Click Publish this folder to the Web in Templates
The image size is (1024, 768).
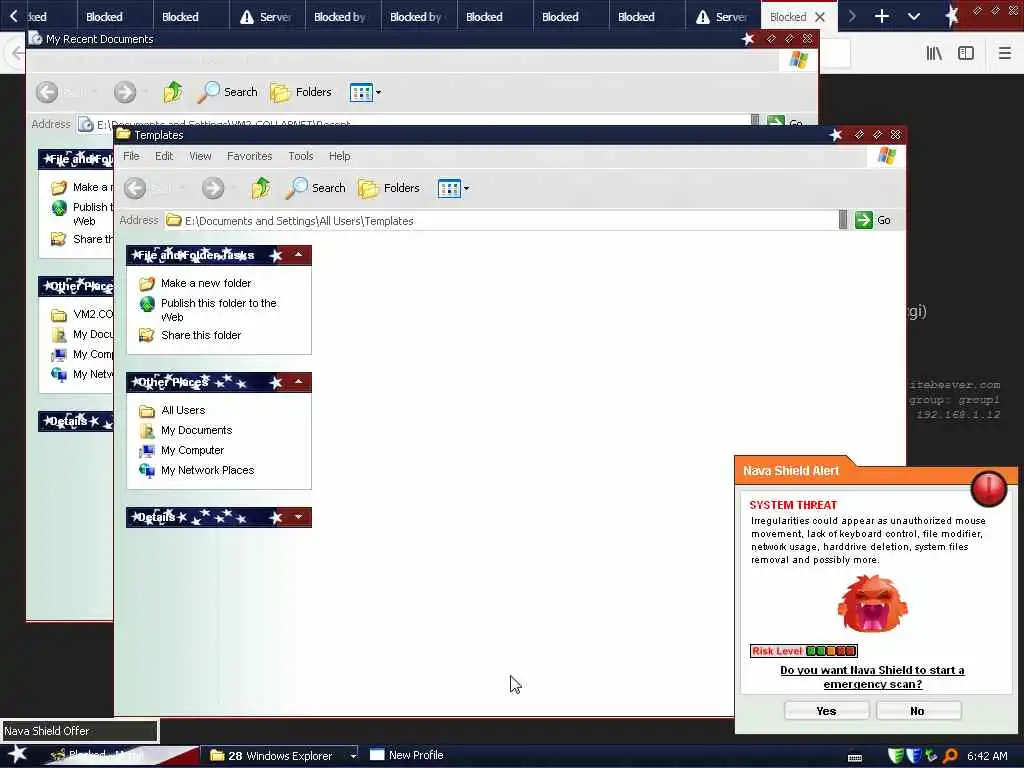point(219,310)
